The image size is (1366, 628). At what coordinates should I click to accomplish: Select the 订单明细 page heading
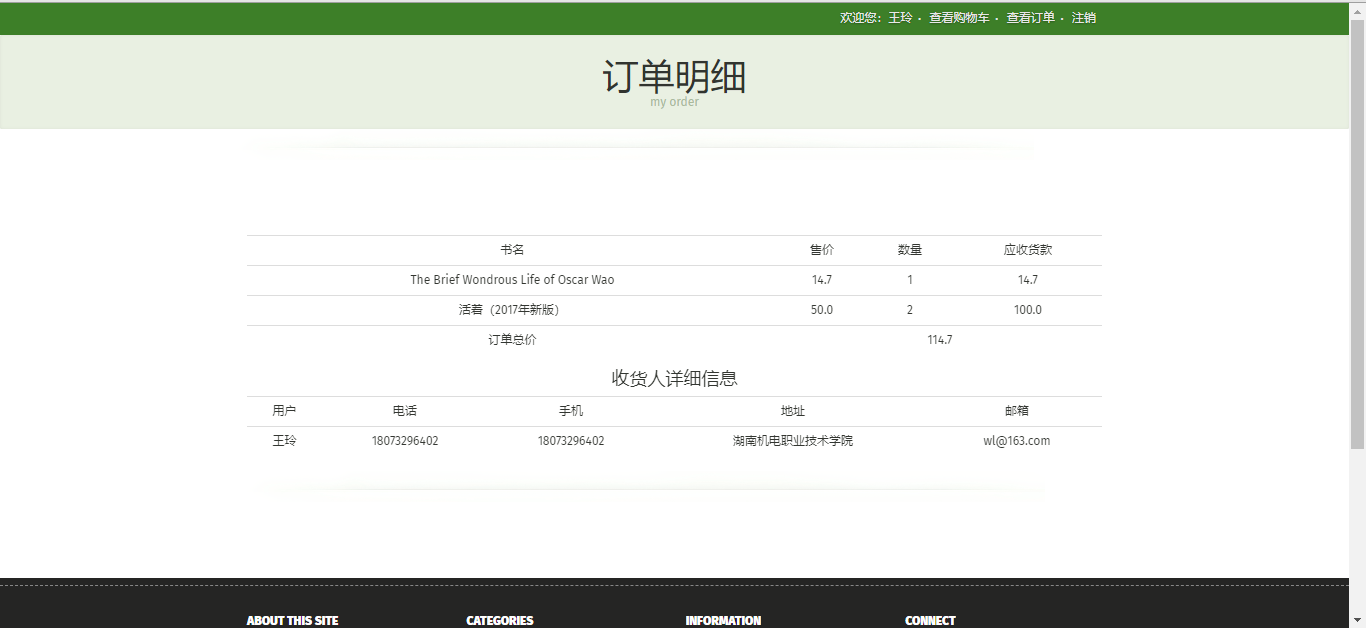pyautogui.click(x=675, y=77)
